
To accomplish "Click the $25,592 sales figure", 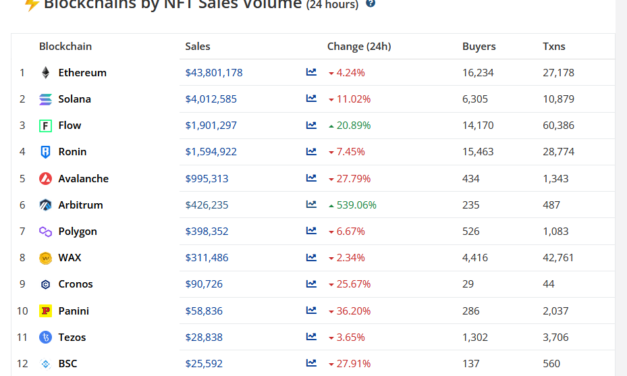I will click(x=204, y=364).
